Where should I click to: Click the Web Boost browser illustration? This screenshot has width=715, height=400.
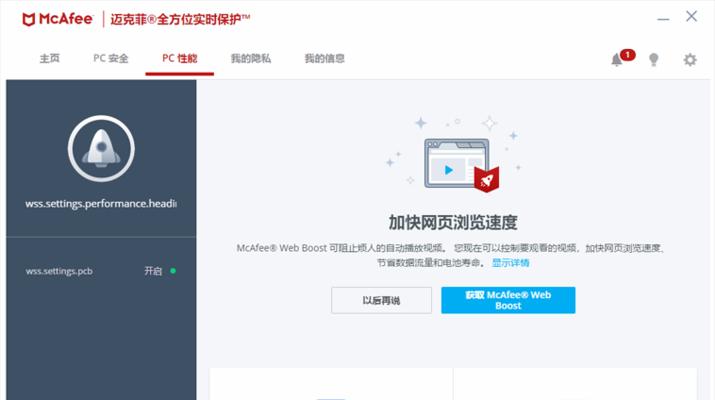(x=461, y=164)
